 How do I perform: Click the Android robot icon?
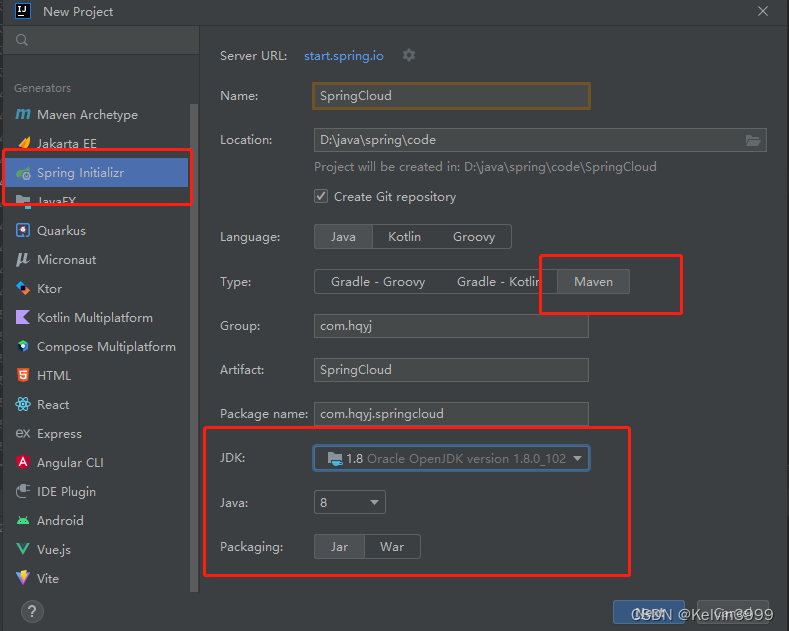click(23, 520)
